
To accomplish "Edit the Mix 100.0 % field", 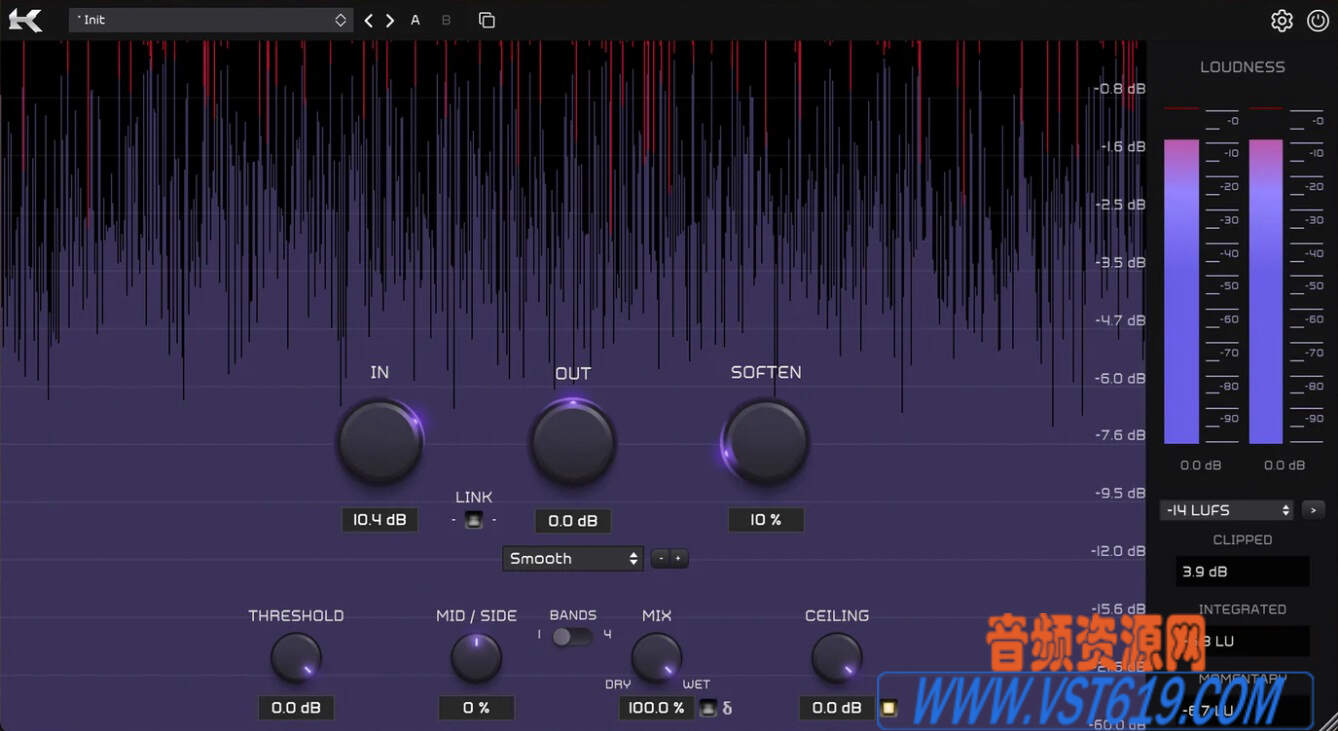I will (656, 708).
